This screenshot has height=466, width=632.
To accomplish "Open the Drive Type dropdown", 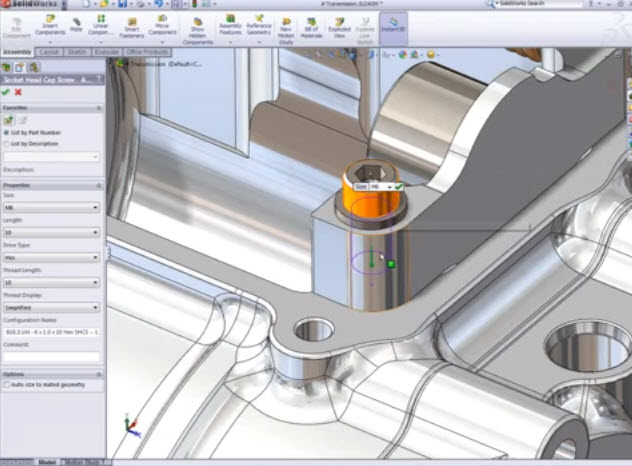I will pyautogui.click(x=51, y=258).
